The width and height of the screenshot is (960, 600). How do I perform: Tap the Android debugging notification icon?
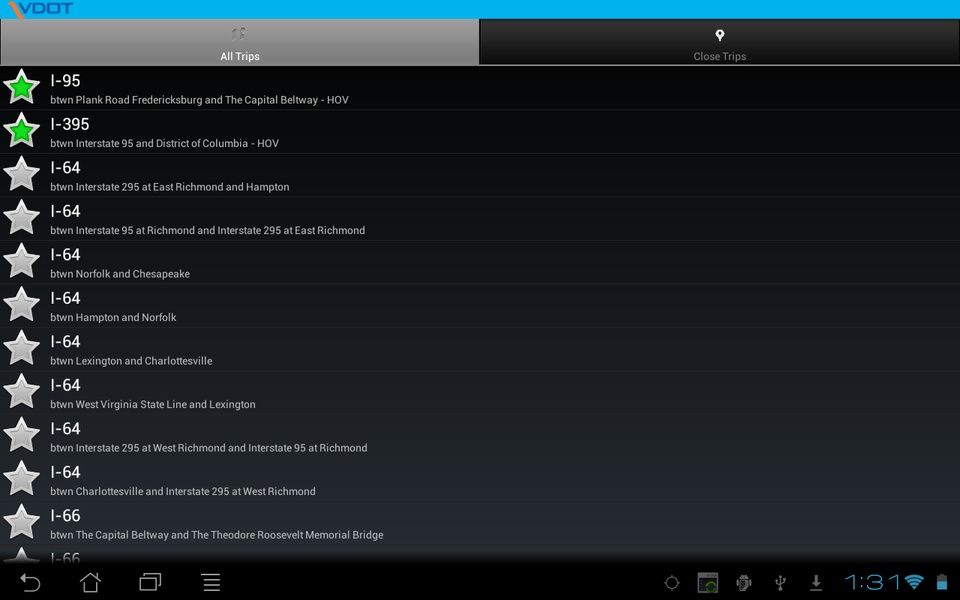(744, 583)
